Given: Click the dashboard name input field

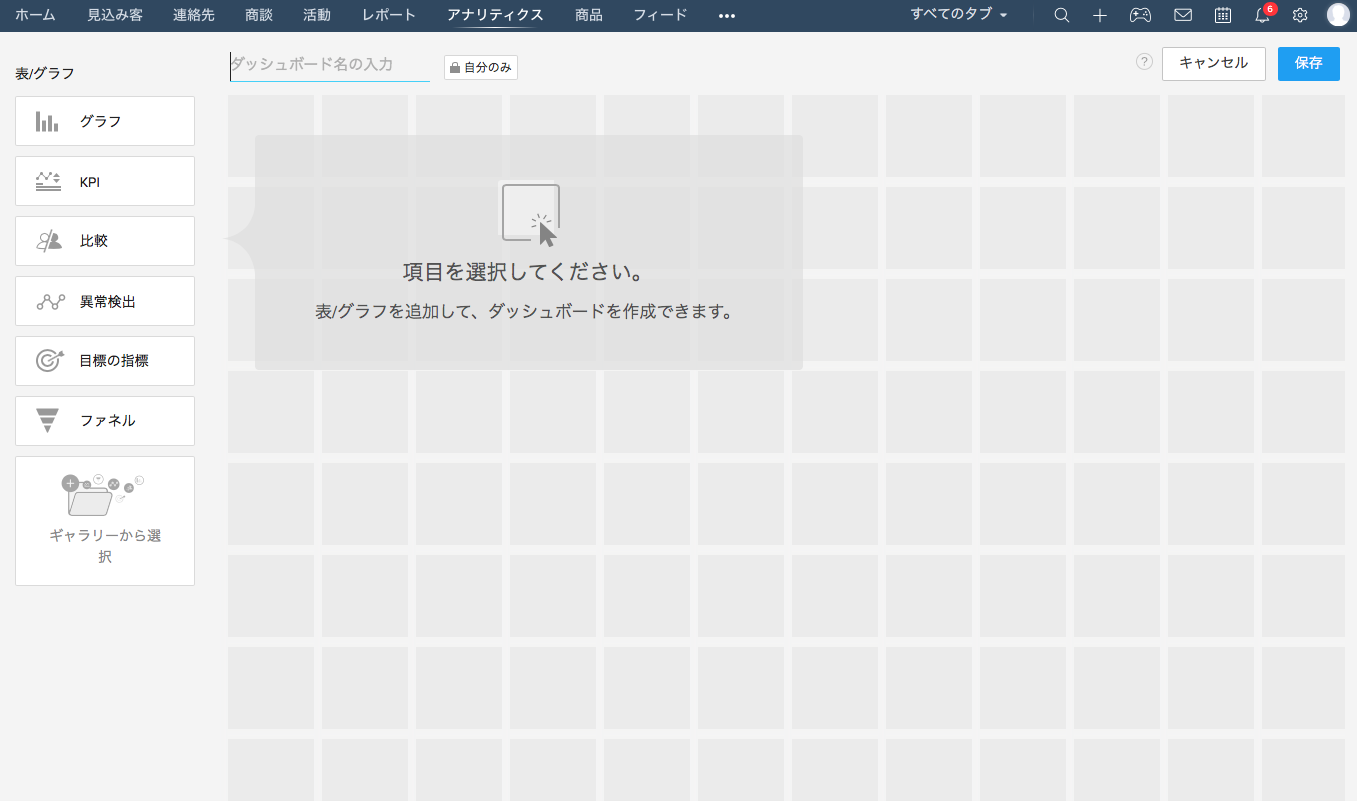Looking at the screenshot, I should (x=330, y=65).
